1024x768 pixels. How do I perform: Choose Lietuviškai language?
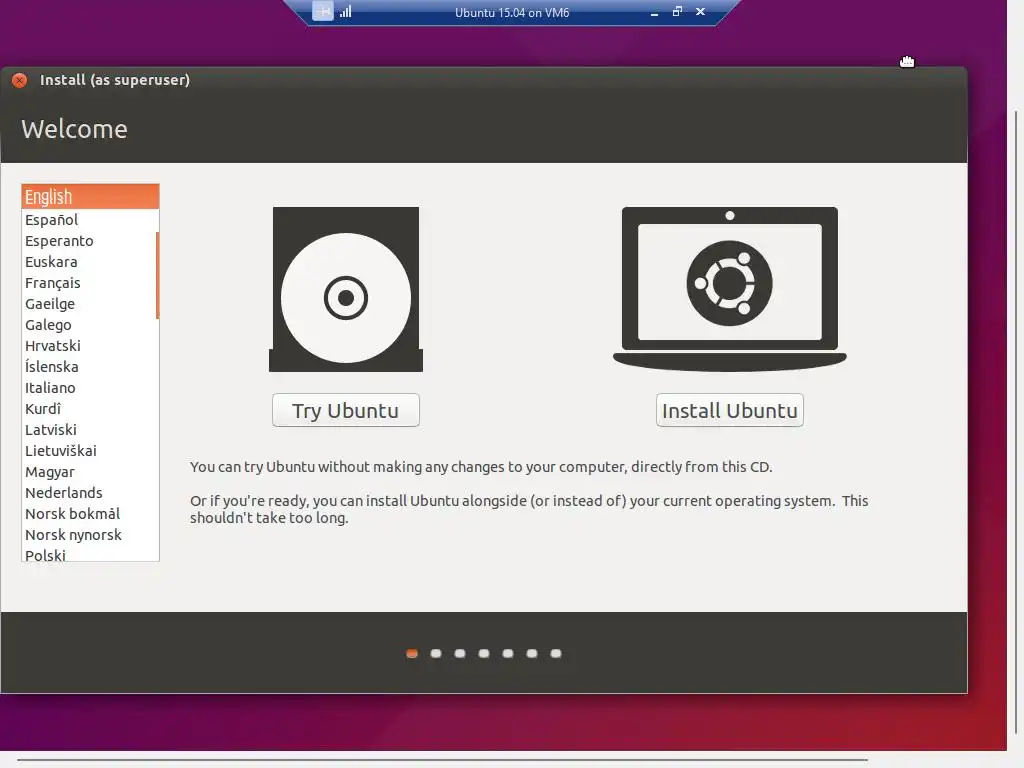(x=90, y=451)
